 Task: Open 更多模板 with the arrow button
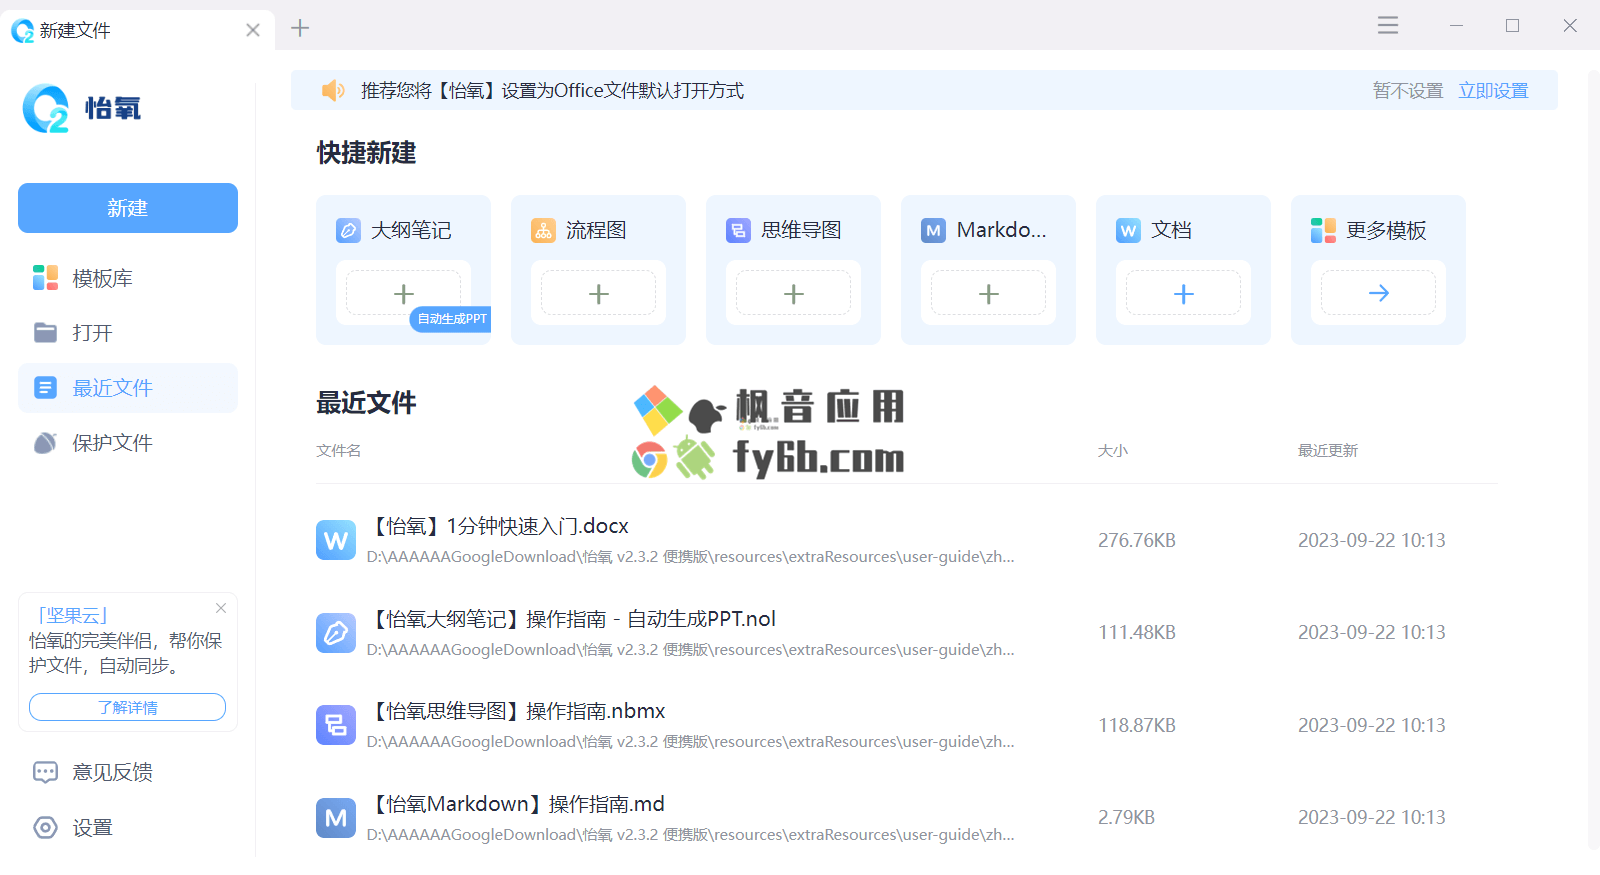point(1378,294)
